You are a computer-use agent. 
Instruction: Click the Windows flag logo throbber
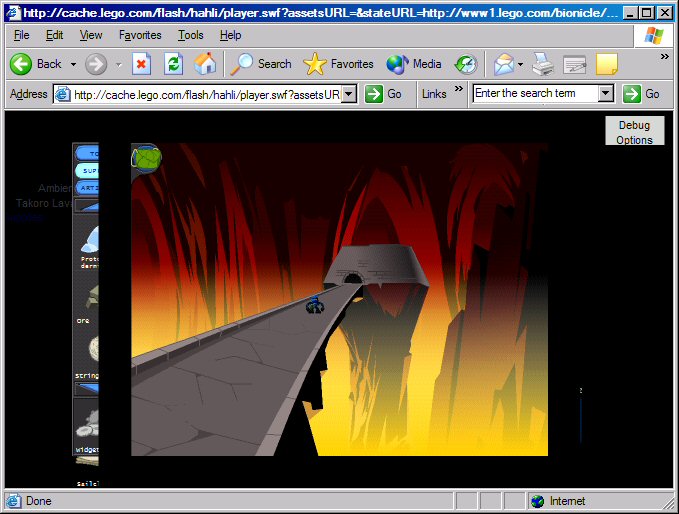pos(653,36)
